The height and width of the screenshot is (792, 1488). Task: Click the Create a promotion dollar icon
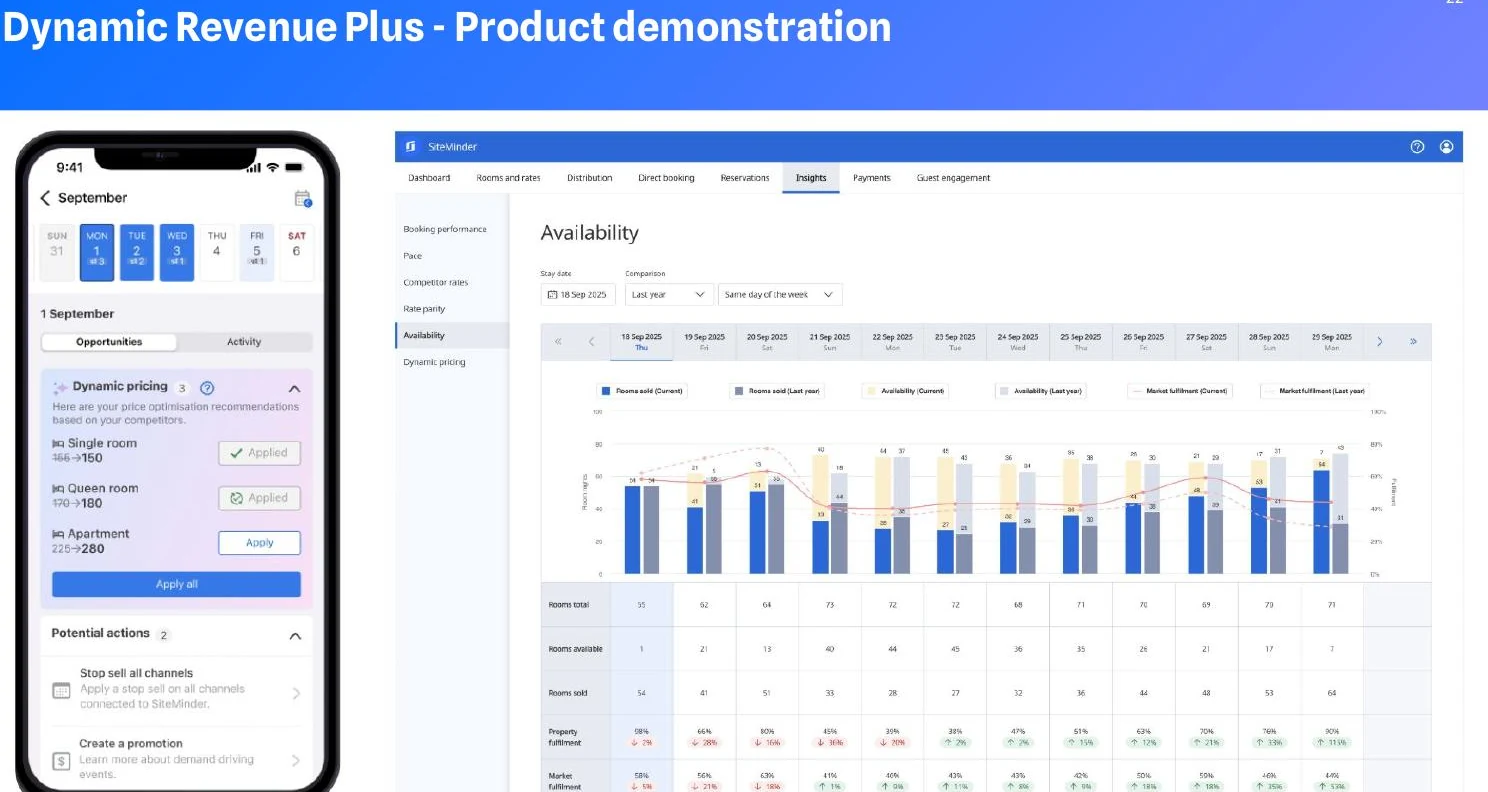coord(61,761)
